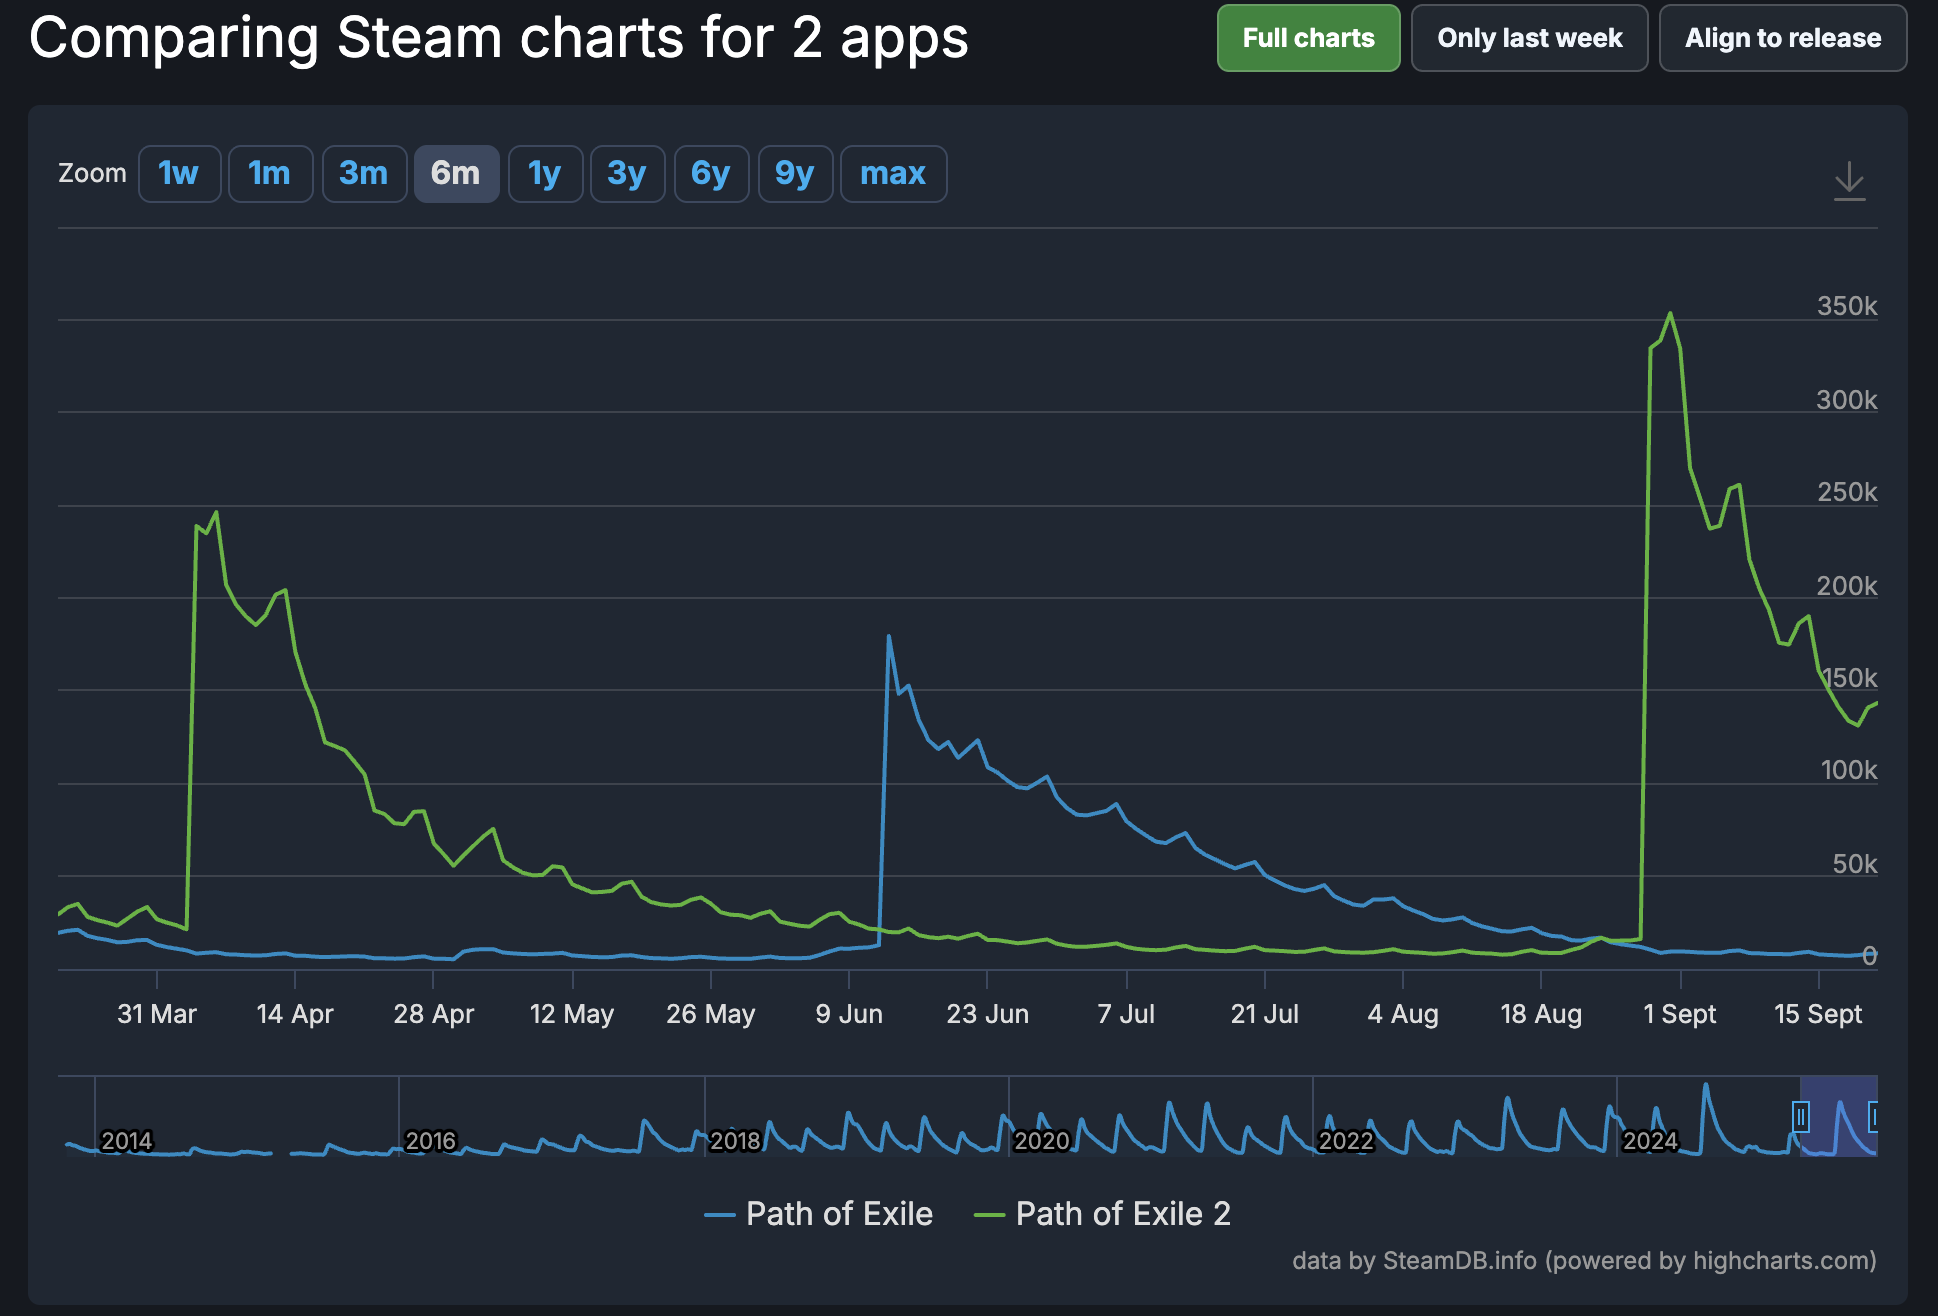Click the 21 Jul axis label
The width and height of the screenshot is (1938, 1316).
click(1265, 1014)
